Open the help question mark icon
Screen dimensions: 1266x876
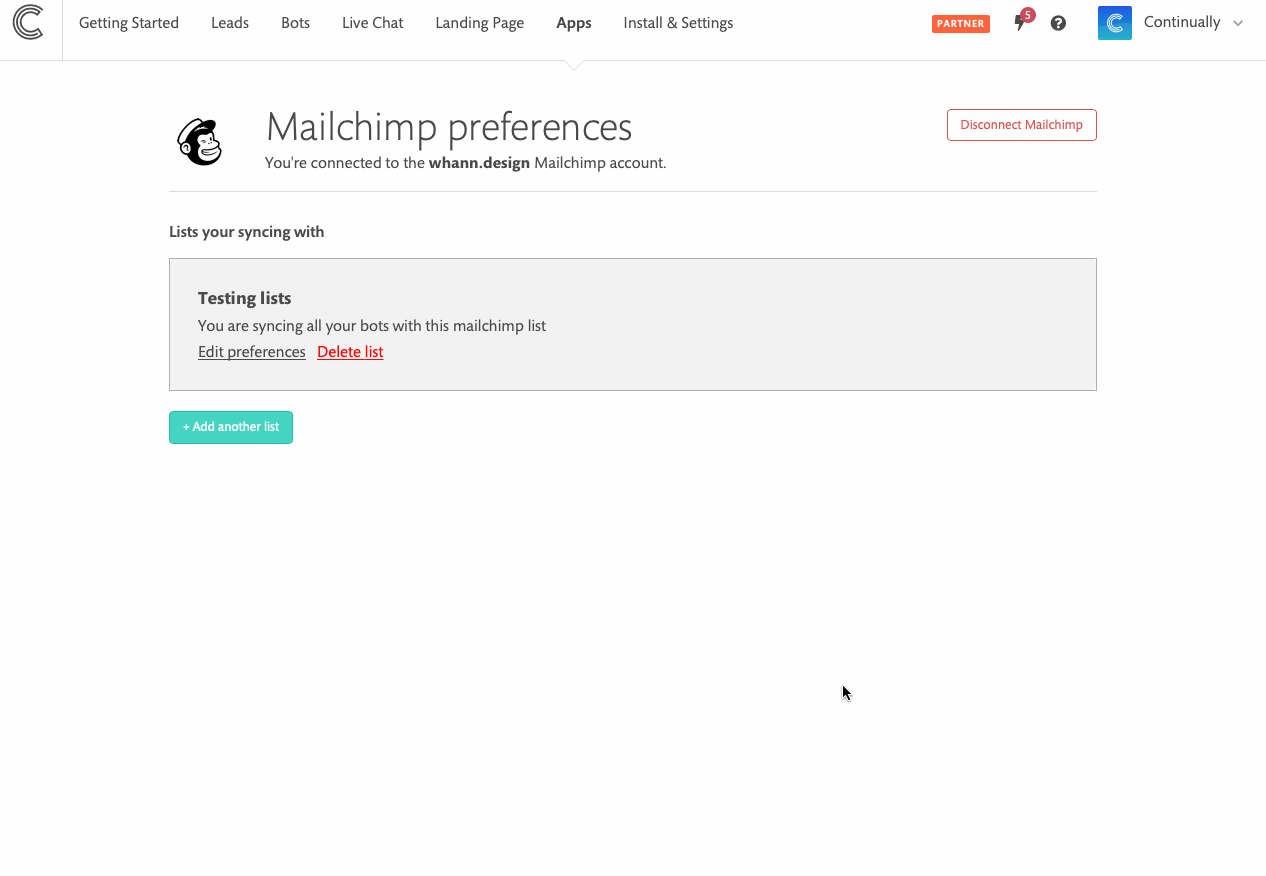tap(1058, 23)
